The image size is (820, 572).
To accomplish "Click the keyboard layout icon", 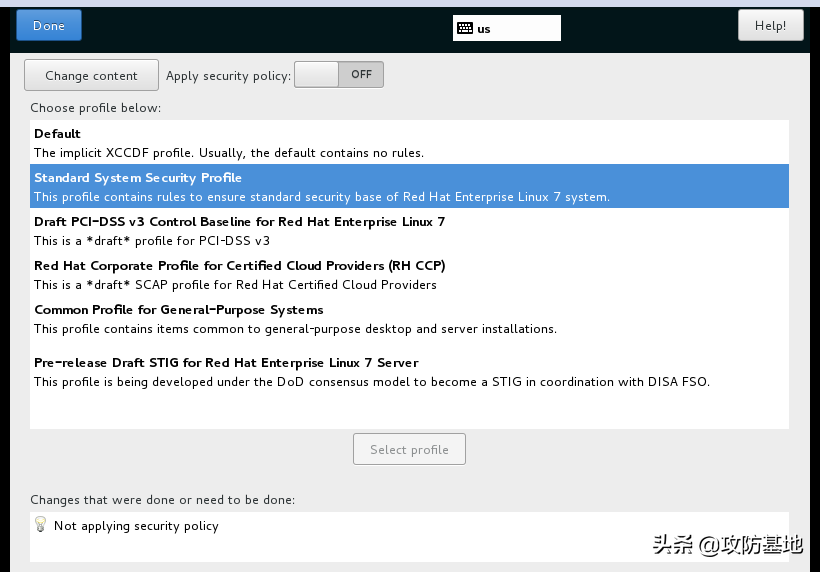I will 465,28.
